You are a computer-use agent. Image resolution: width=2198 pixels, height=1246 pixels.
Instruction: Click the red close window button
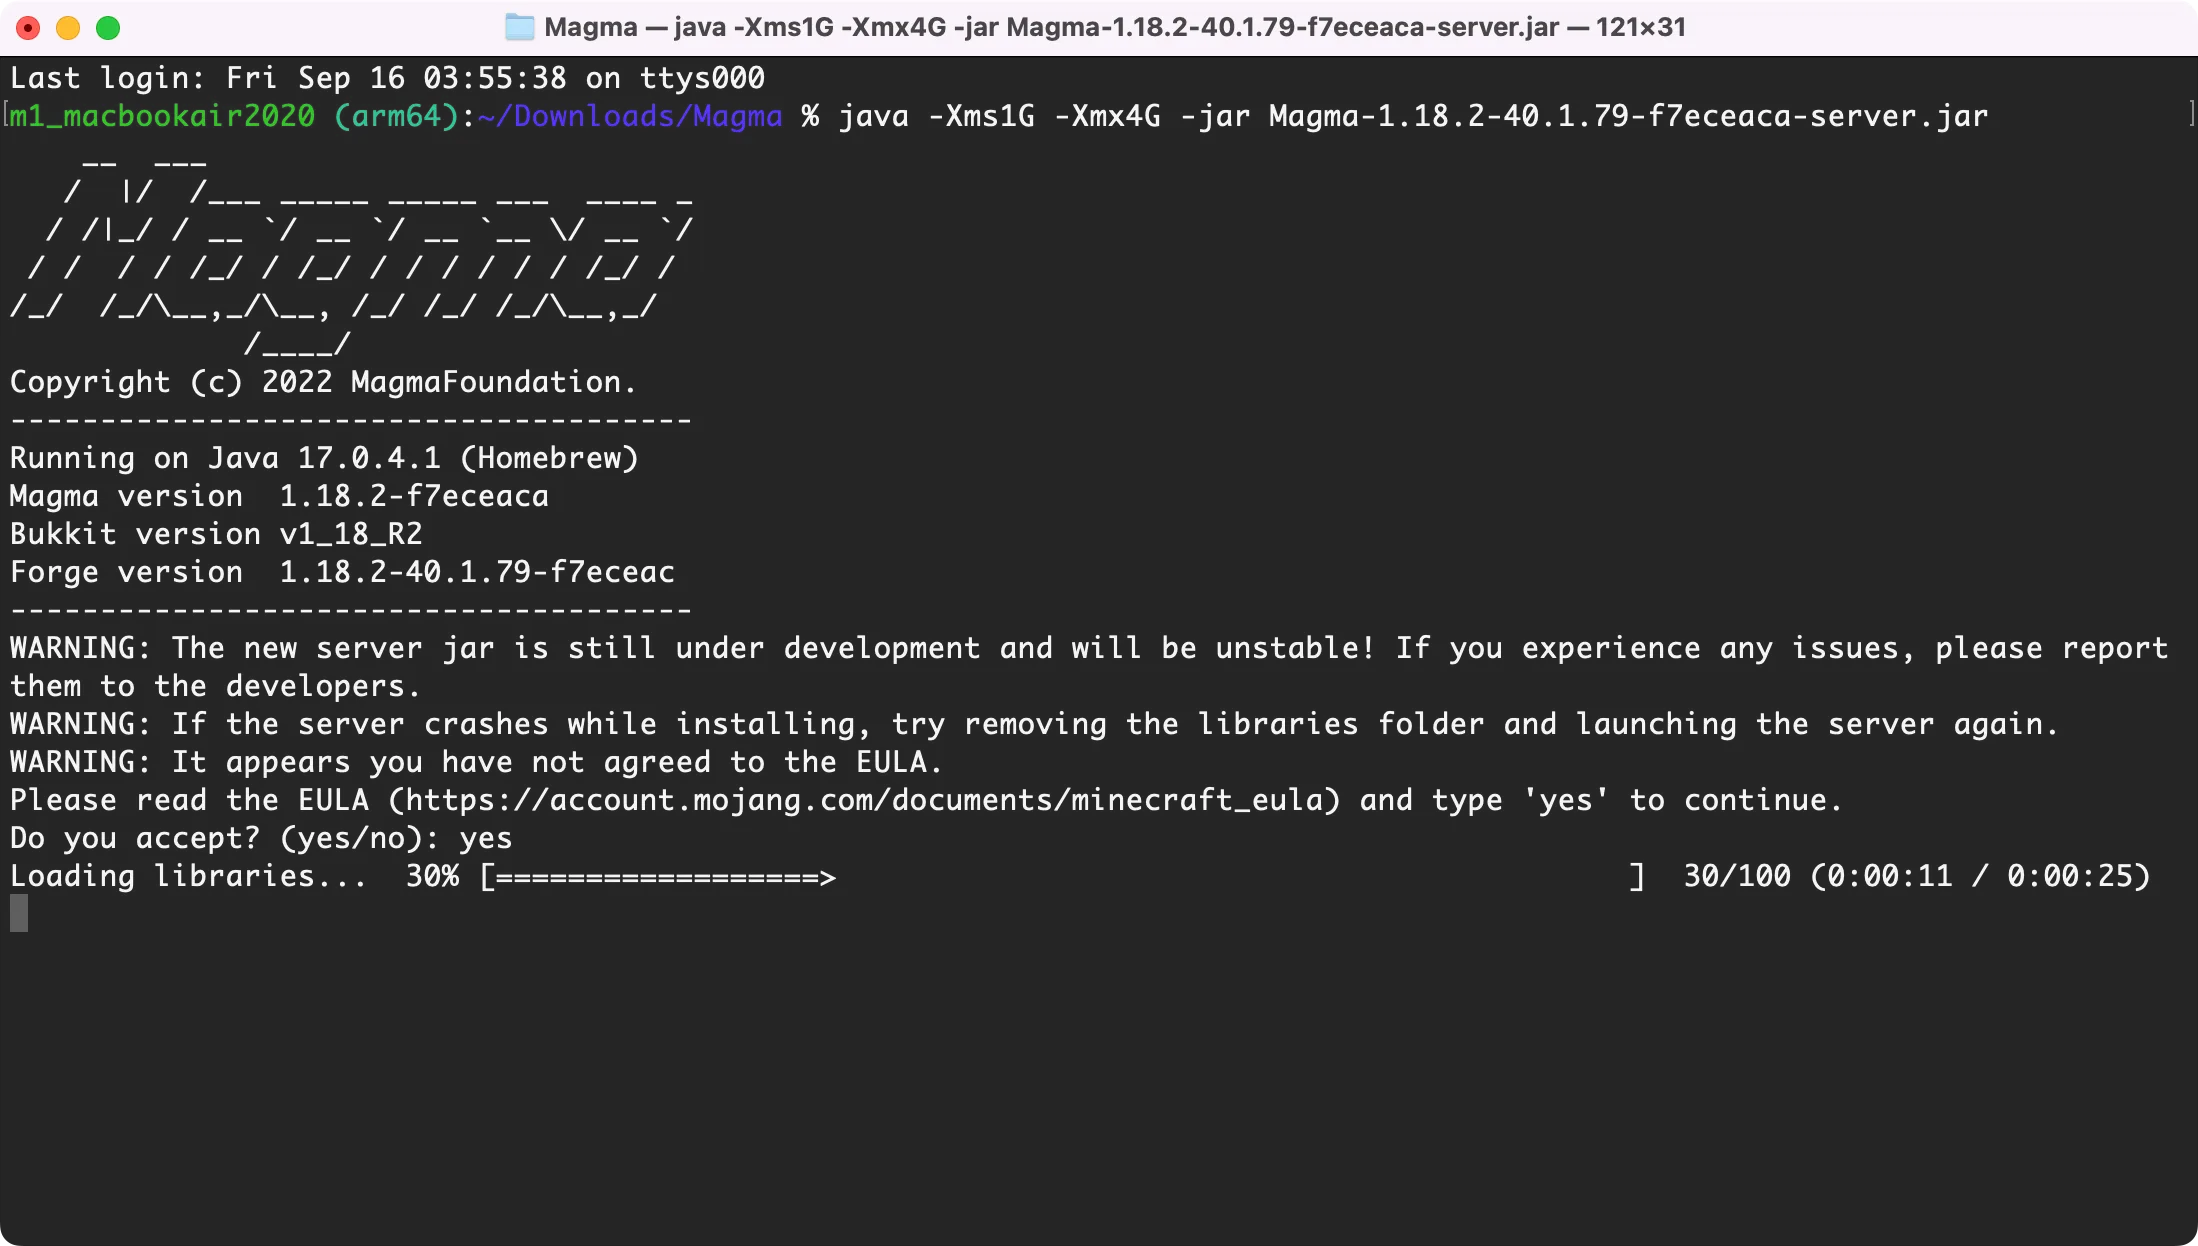pos(28,28)
